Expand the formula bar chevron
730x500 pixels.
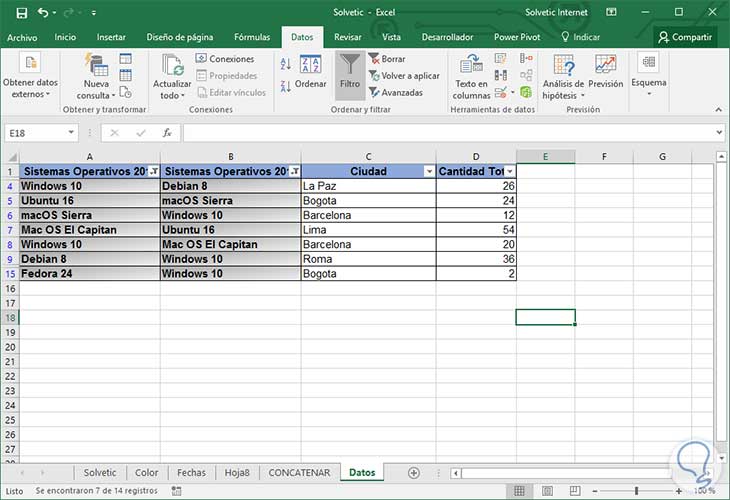[x=719, y=133]
